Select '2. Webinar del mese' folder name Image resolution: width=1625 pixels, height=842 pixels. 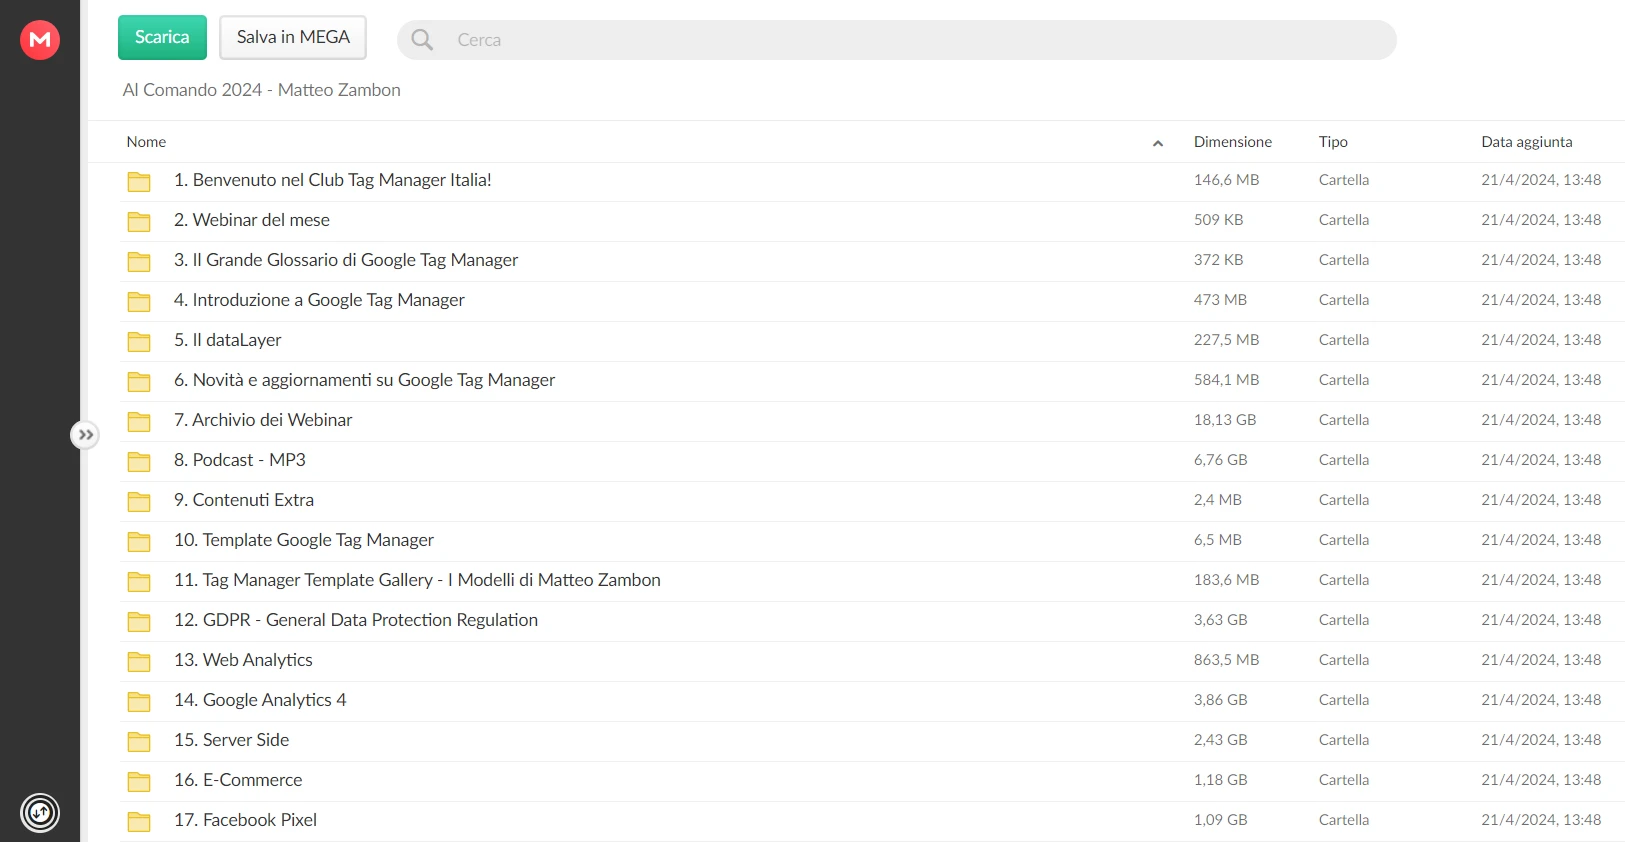pos(252,220)
